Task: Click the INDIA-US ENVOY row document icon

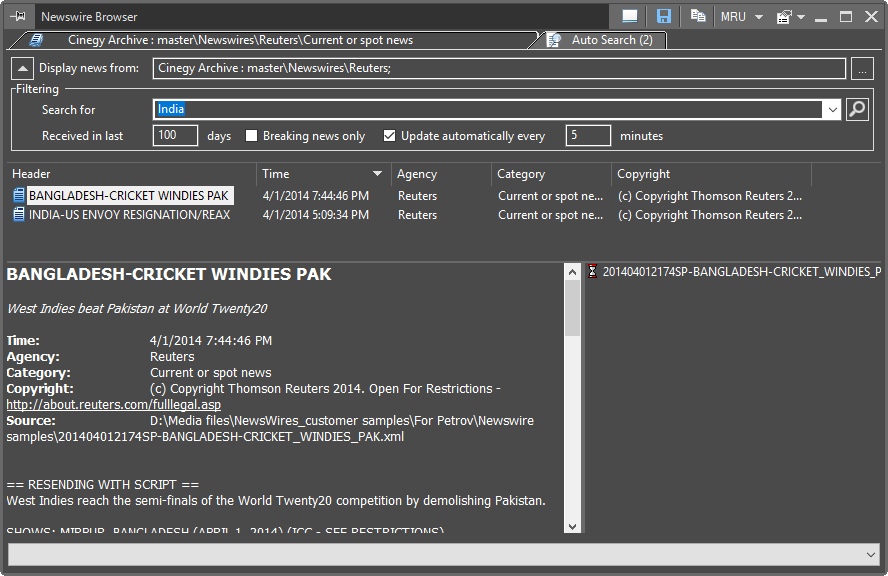Action: coord(19,215)
